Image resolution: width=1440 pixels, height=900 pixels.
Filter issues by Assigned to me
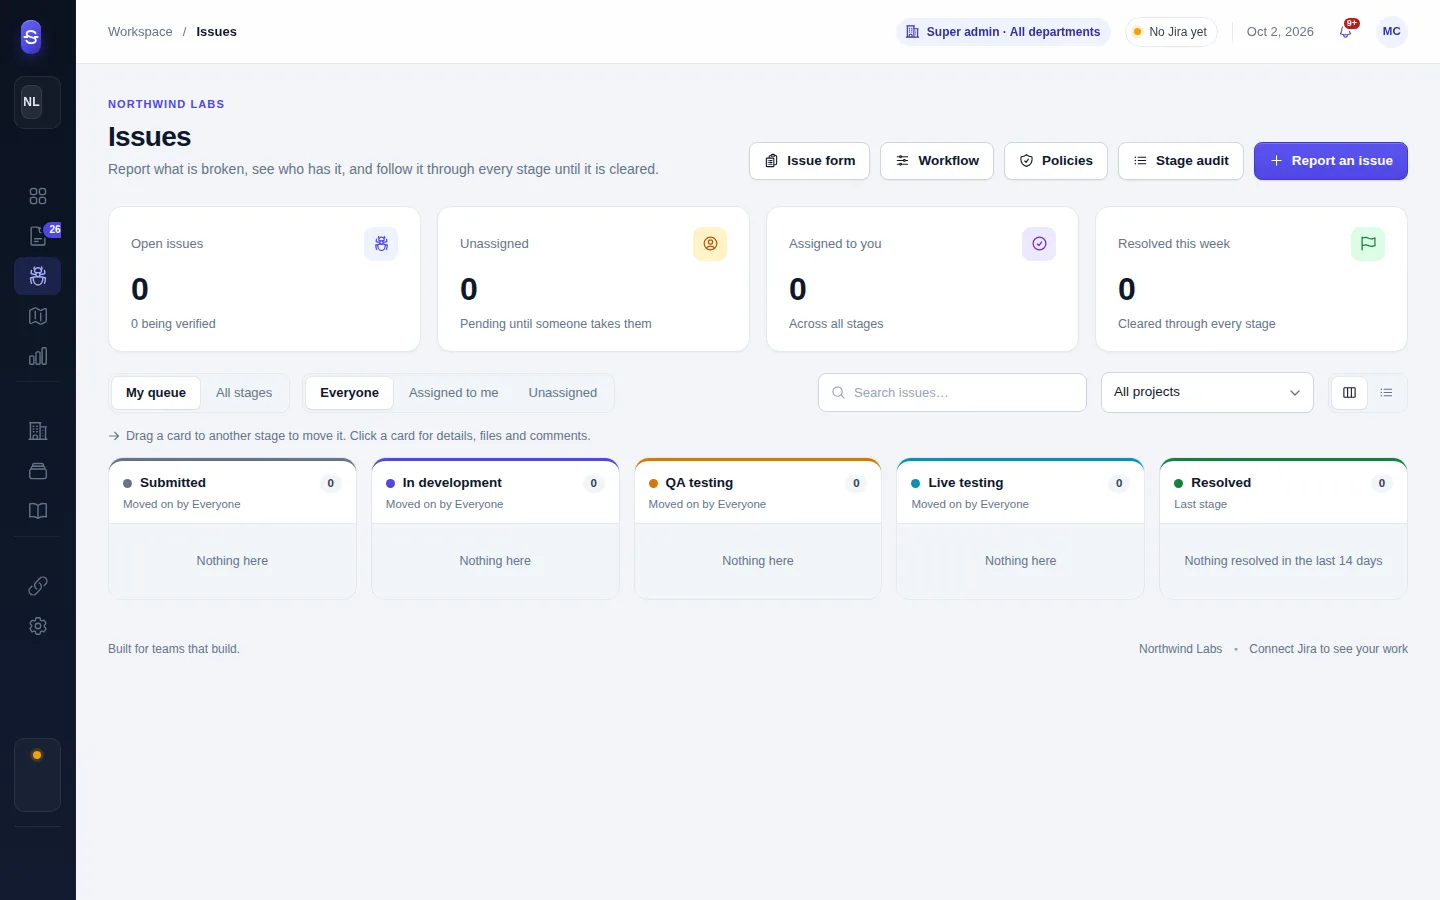coord(453,393)
